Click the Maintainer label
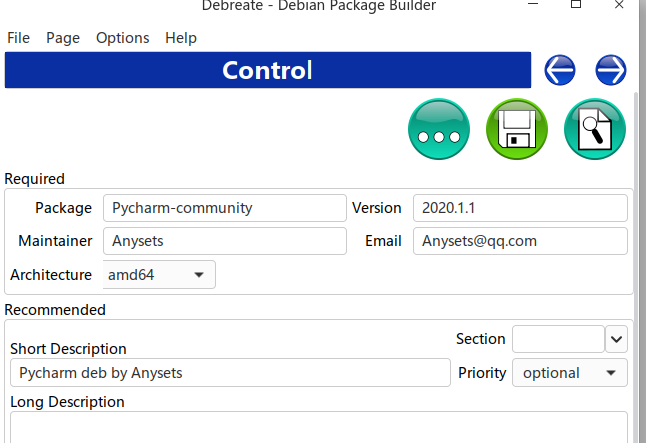 55,241
